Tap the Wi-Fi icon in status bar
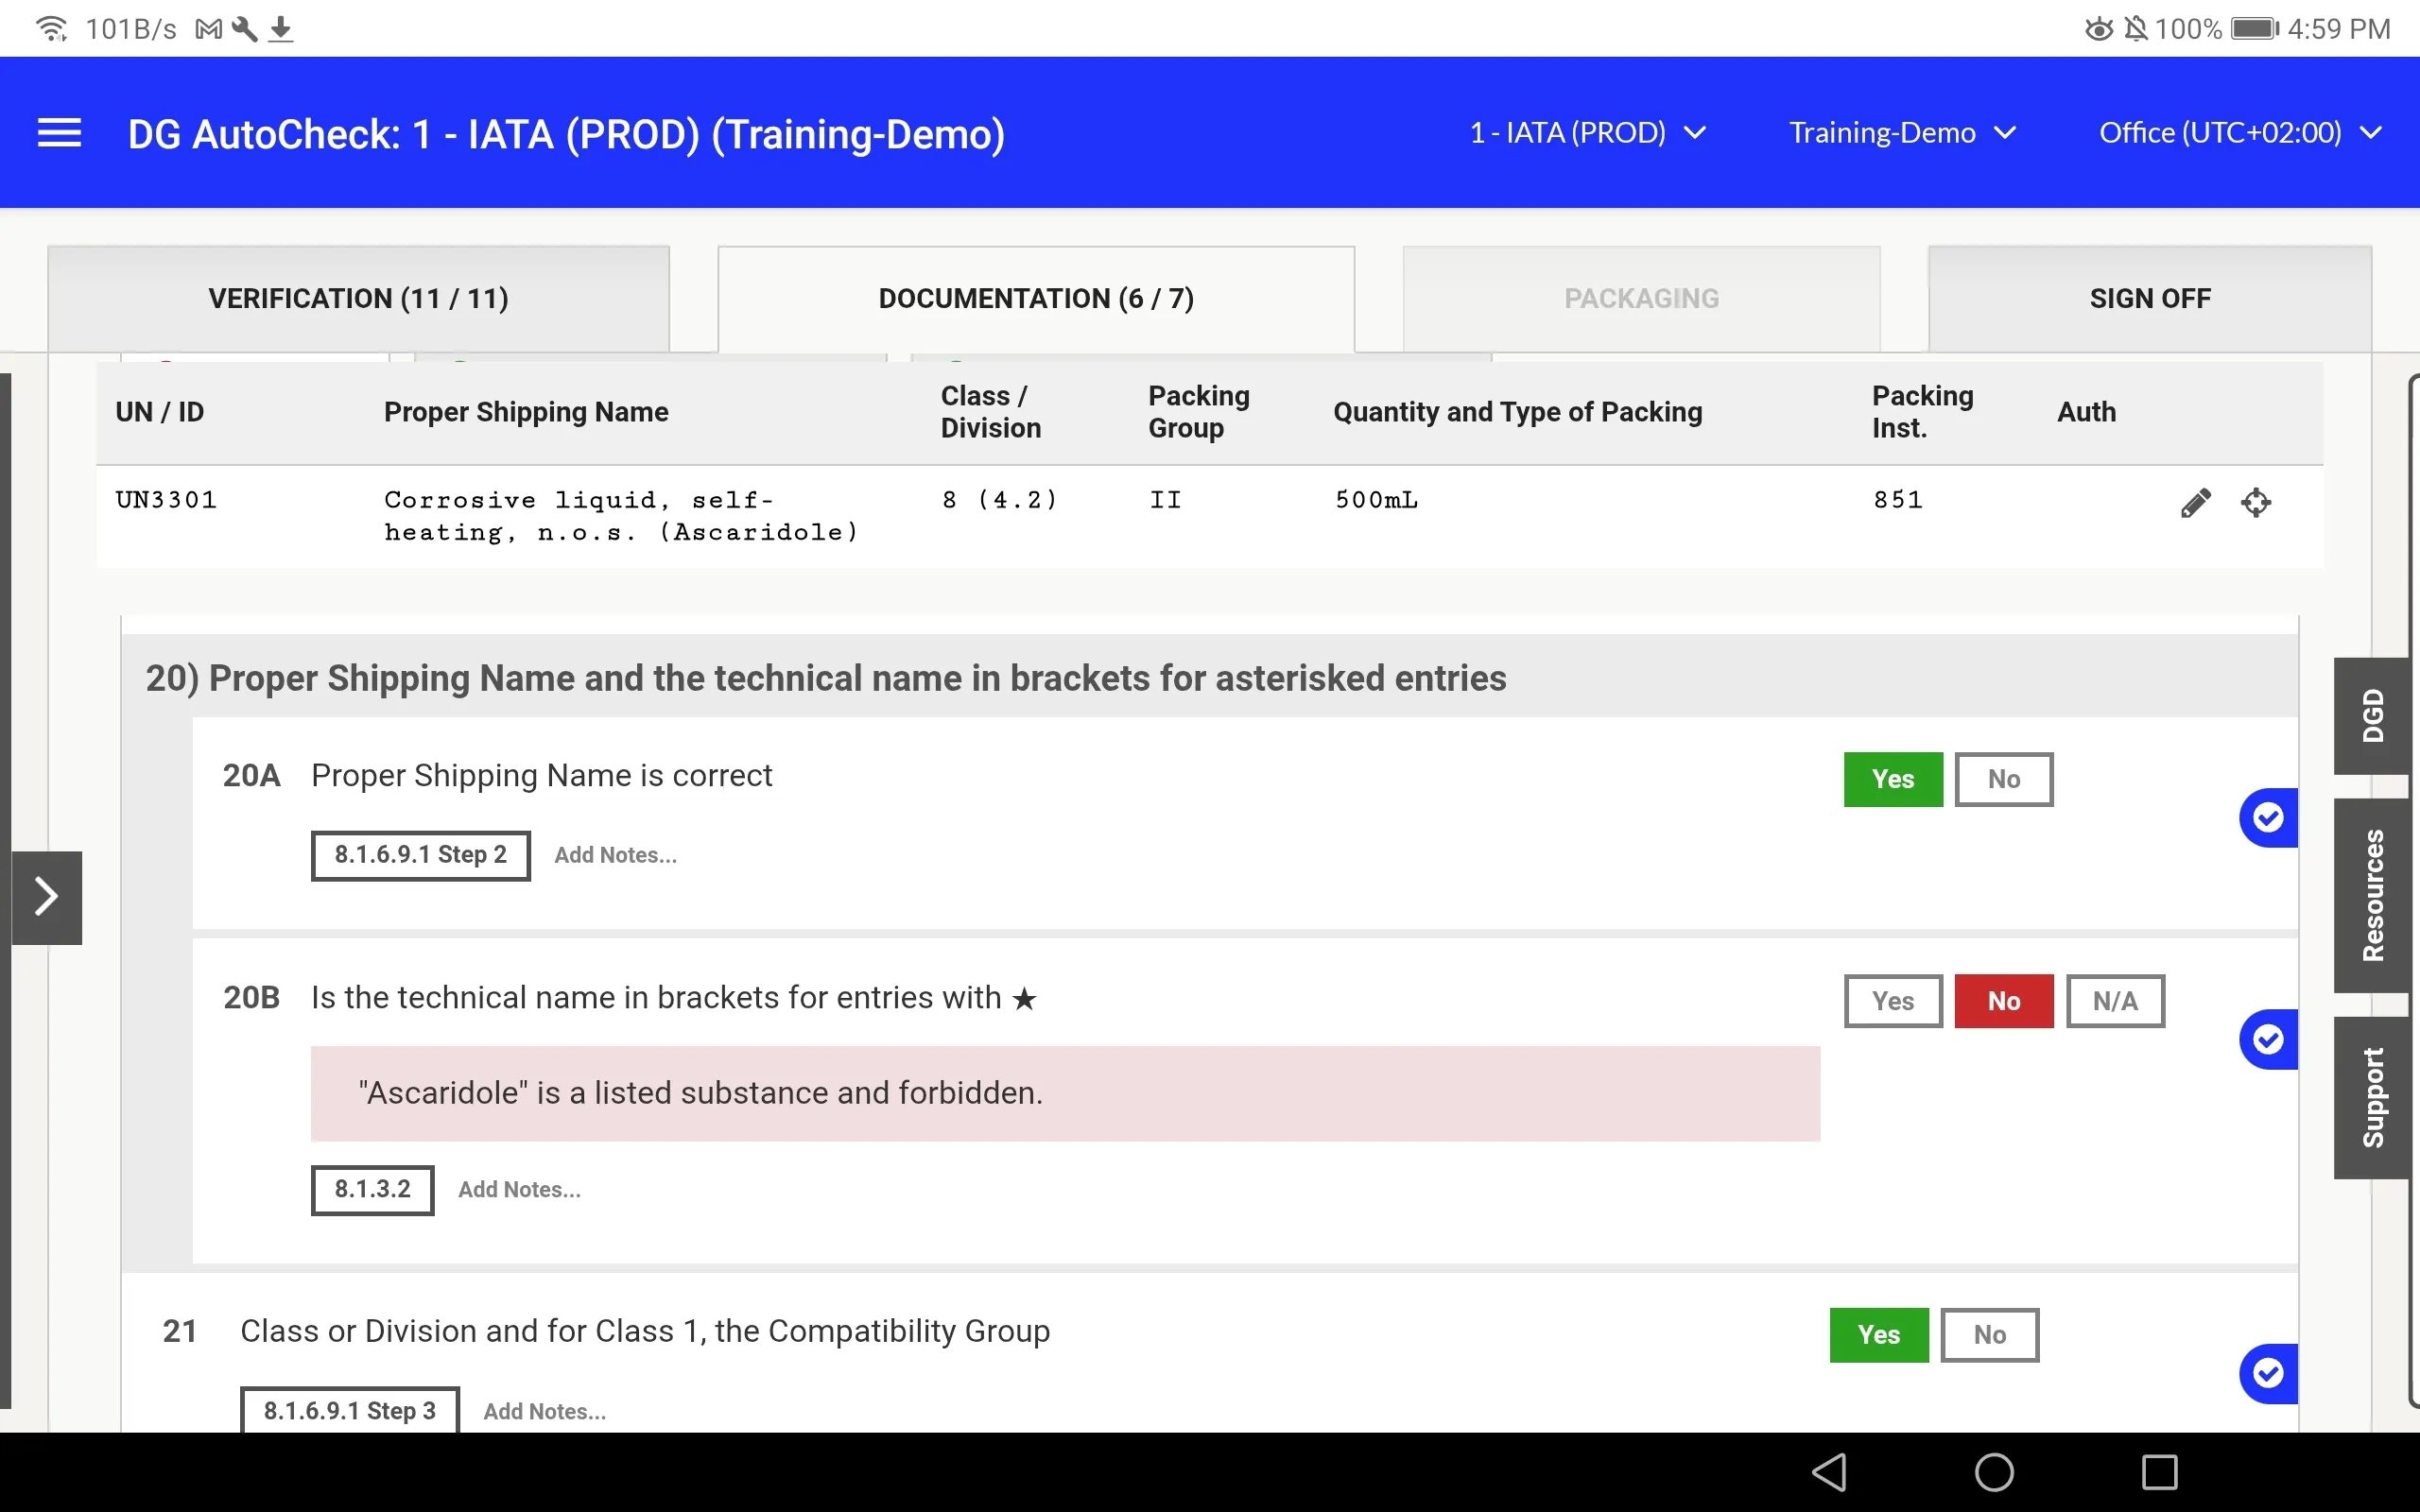This screenshot has height=1512, width=2420. [x=51, y=29]
